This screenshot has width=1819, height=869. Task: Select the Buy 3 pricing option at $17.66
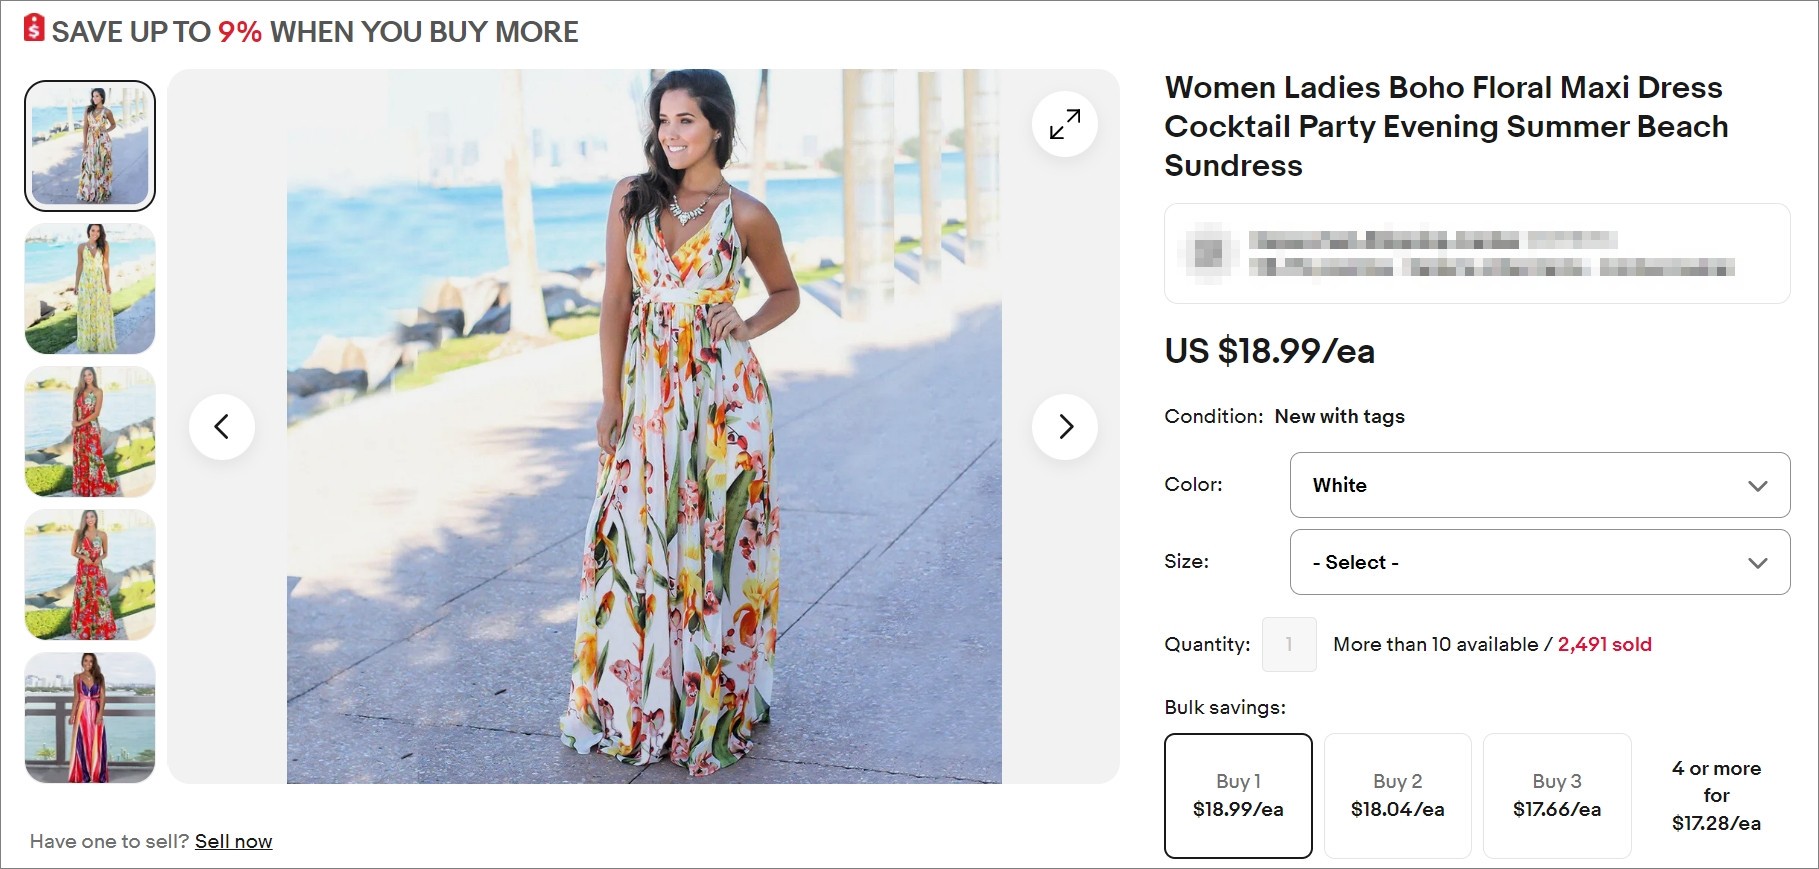pos(1556,795)
